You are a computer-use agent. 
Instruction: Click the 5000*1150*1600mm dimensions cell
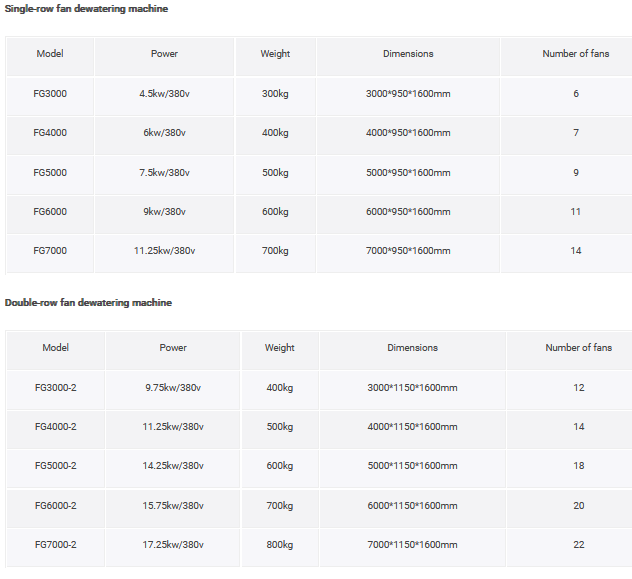point(412,466)
